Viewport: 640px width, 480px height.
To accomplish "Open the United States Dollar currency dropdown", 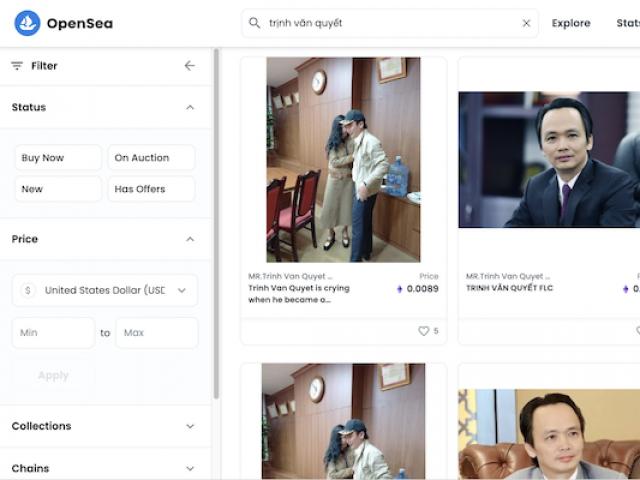I will coord(105,290).
